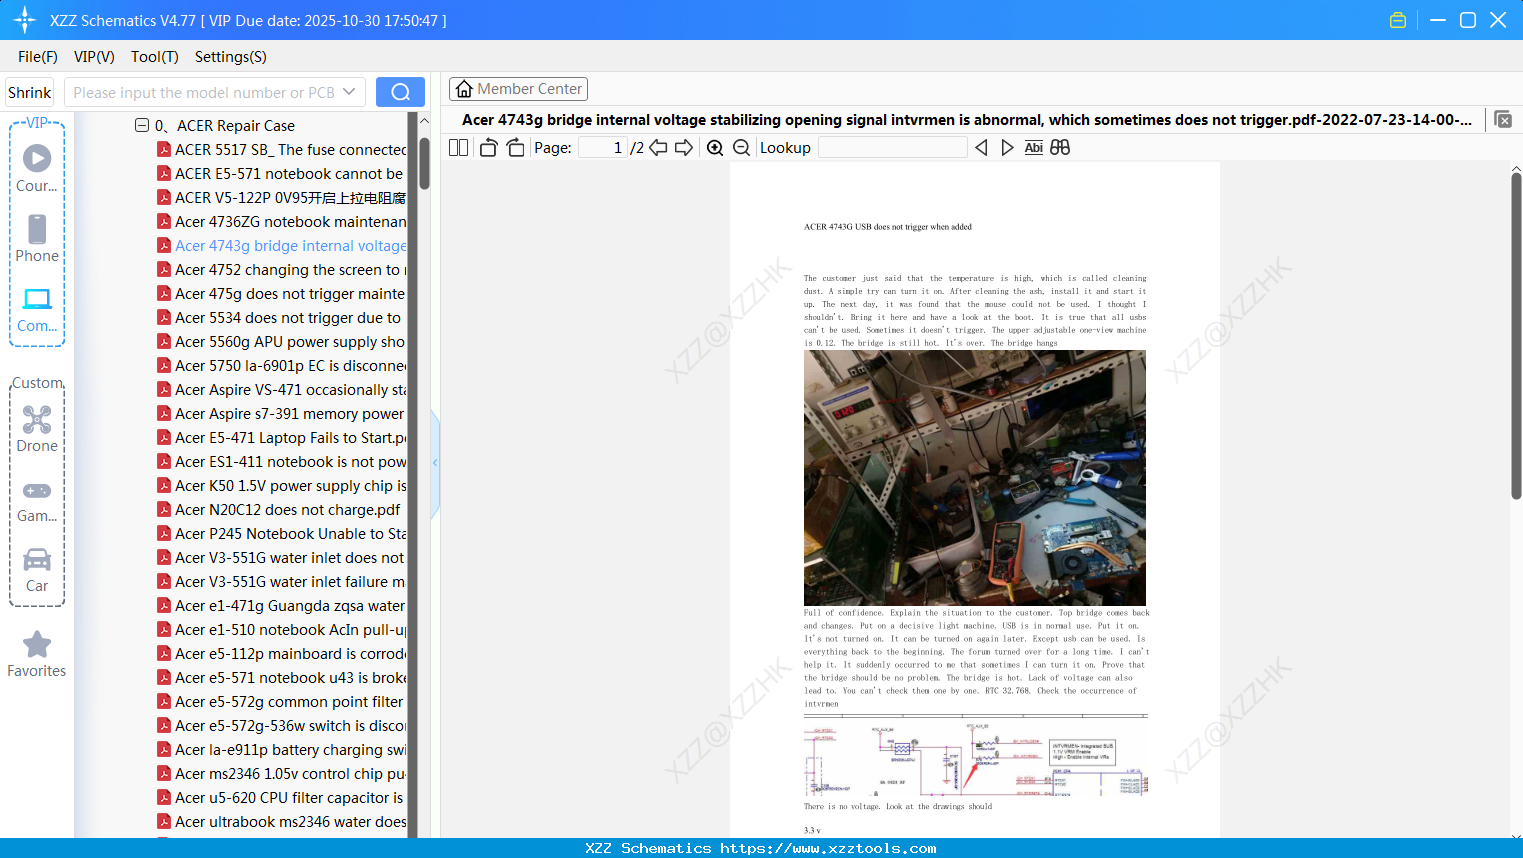The height and width of the screenshot is (858, 1523).
Task: Open Acer e1-510 notebook AcIn case
Action: (282, 630)
